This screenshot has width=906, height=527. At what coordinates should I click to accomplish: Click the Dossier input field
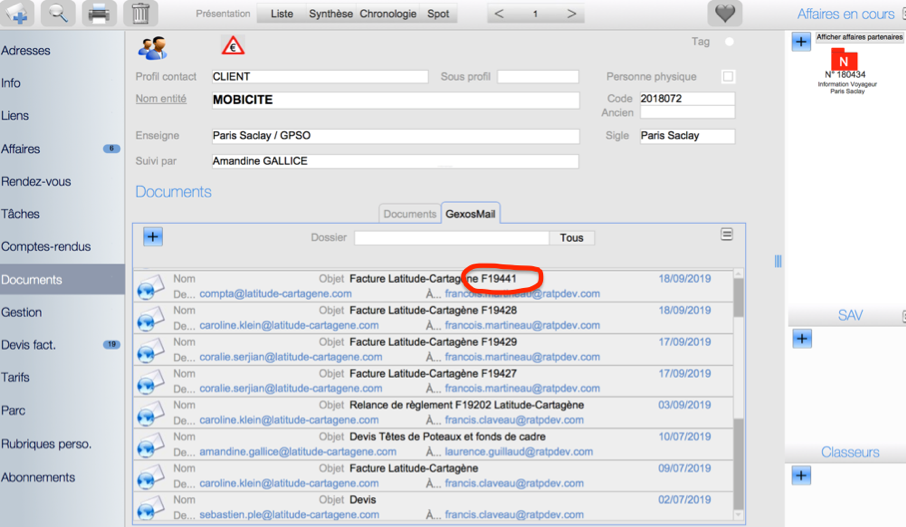pyautogui.click(x=452, y=238)
